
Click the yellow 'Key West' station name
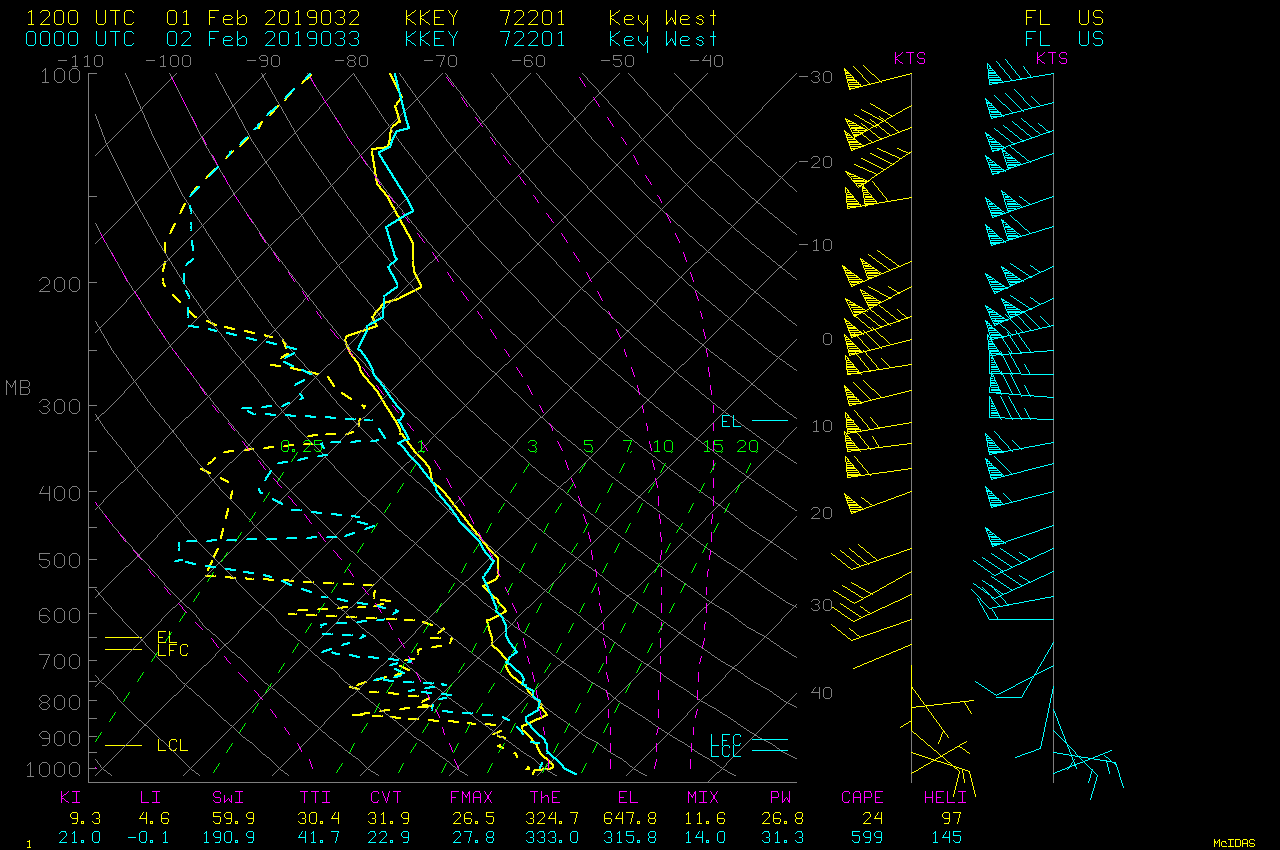pos(663,18)
